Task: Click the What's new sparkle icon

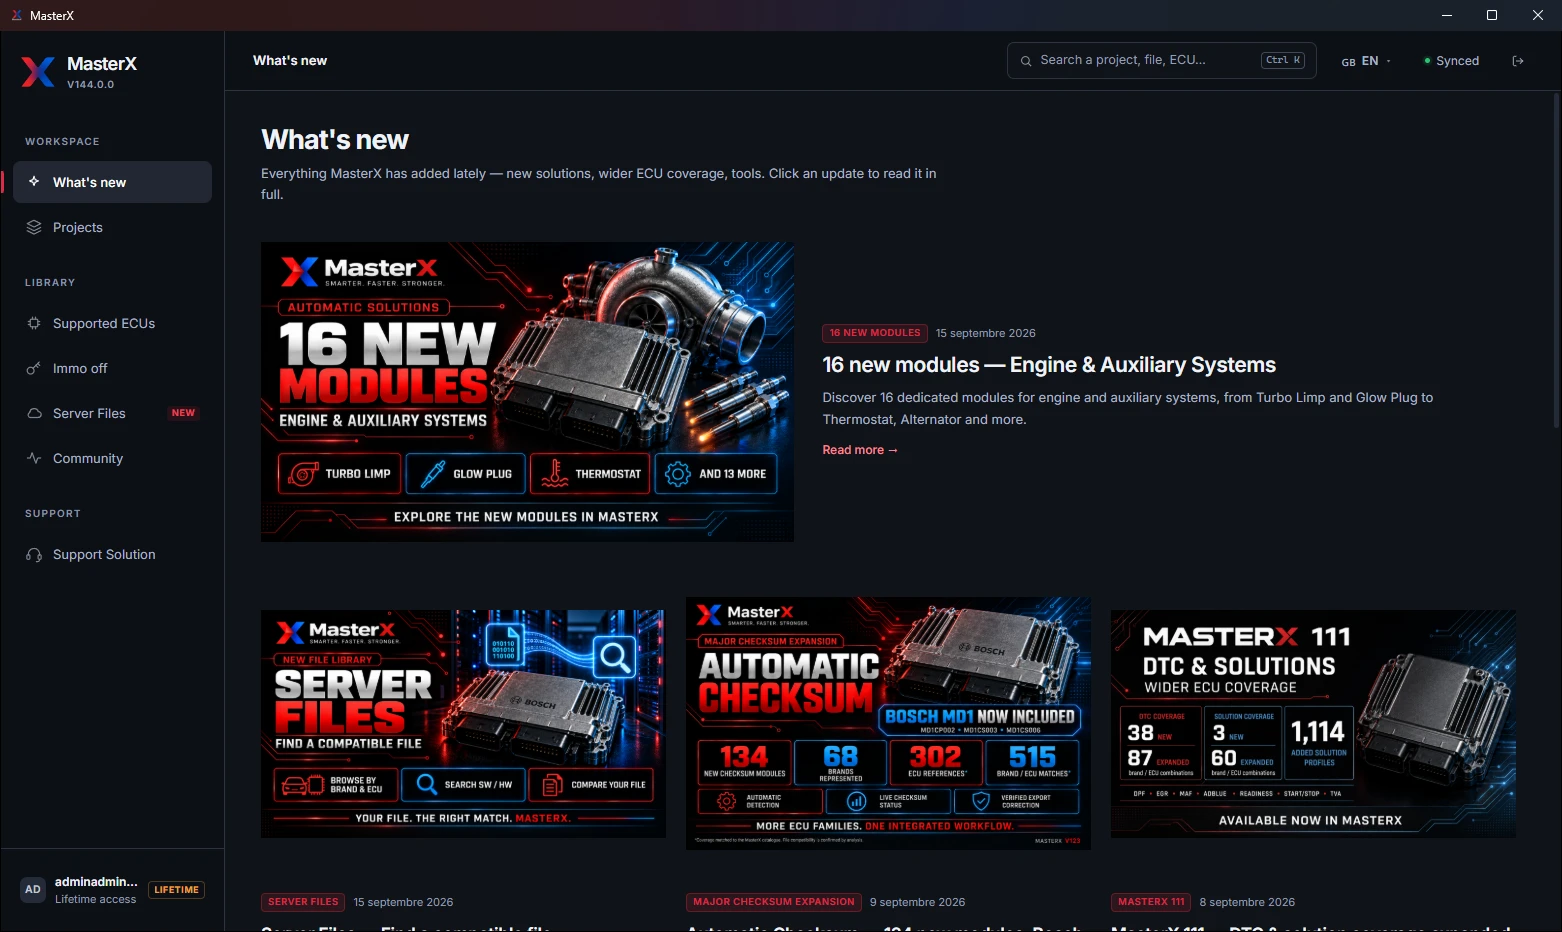Action: 34,182
